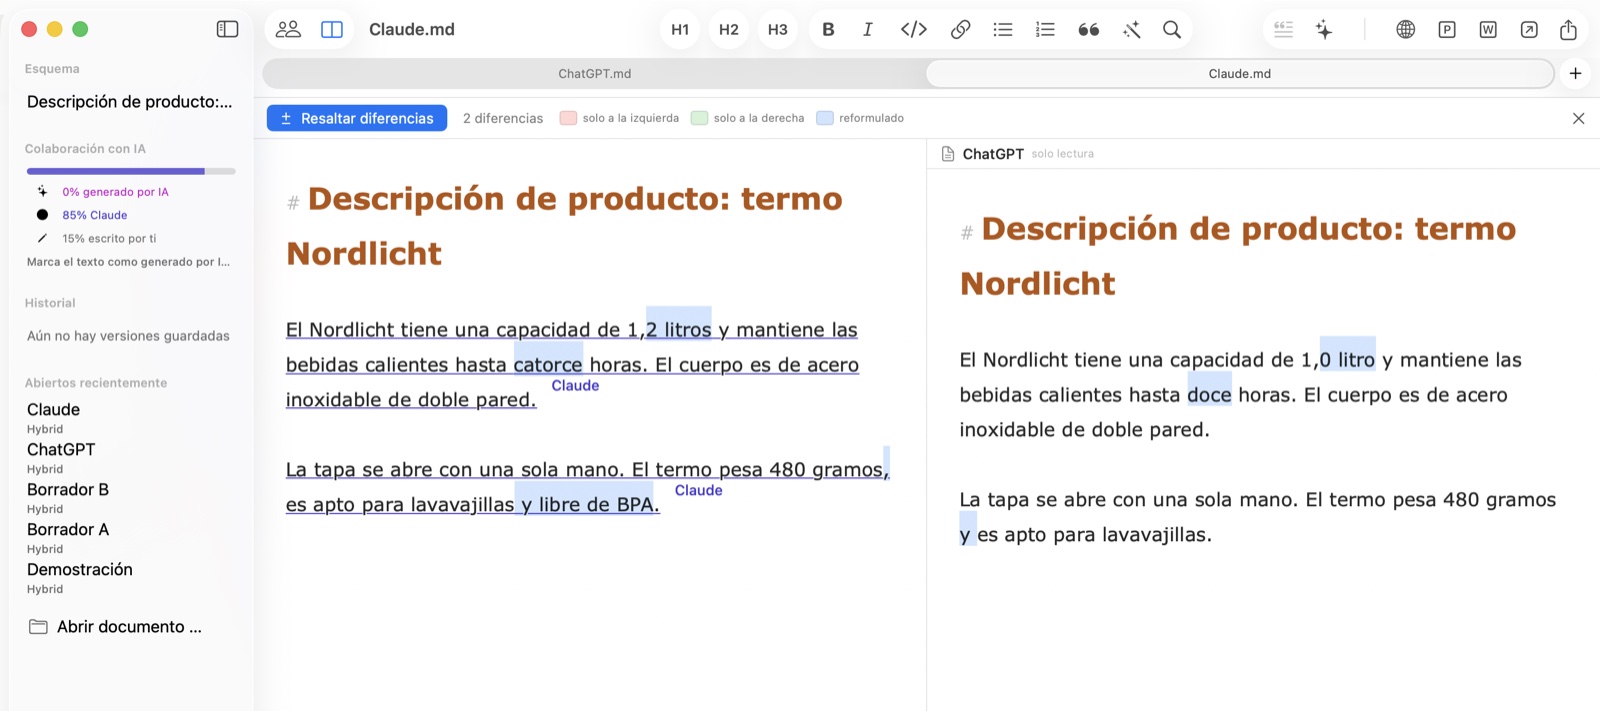Click the ChatGPT document icon in right pane
Viewport: 1600px width, 711px height.
coord(948,154)
